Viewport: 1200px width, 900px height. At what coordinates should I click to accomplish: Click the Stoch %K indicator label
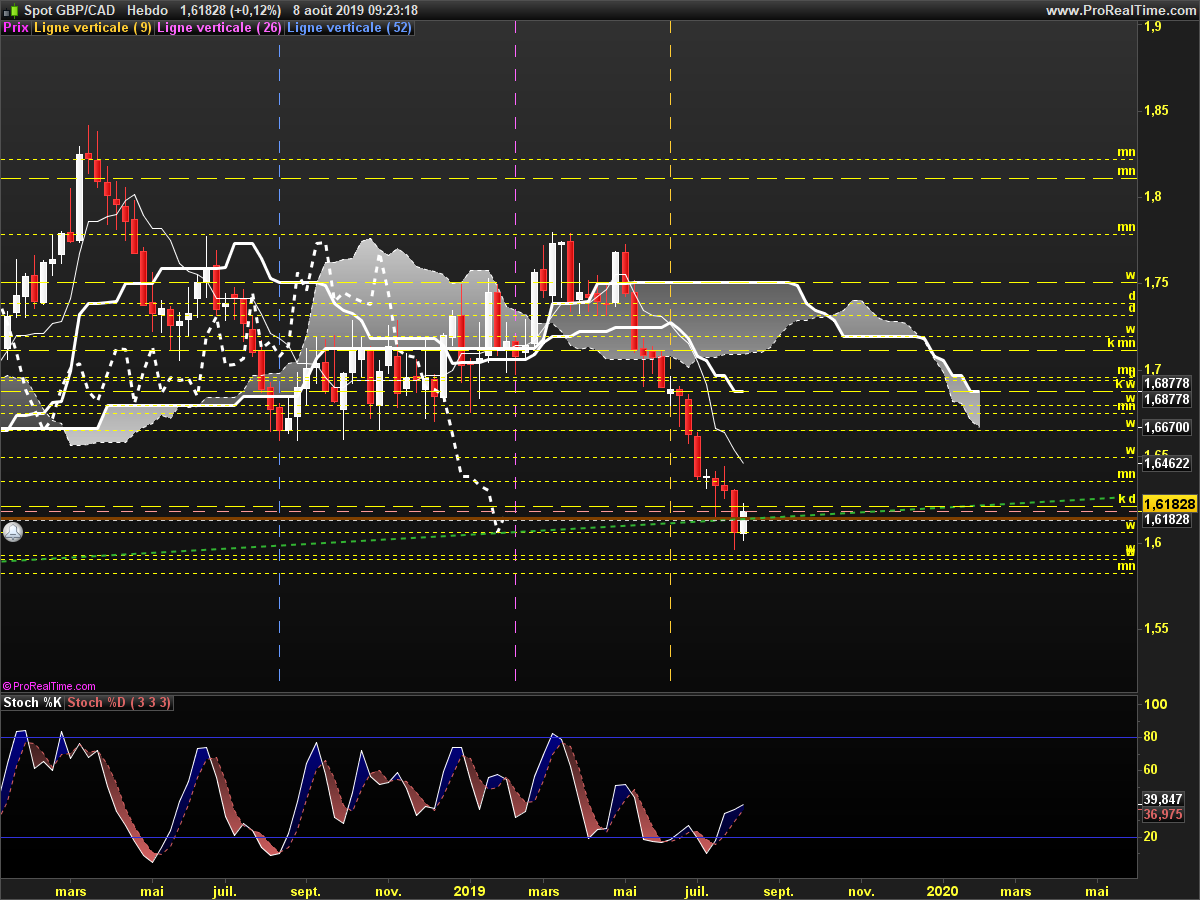33,703
